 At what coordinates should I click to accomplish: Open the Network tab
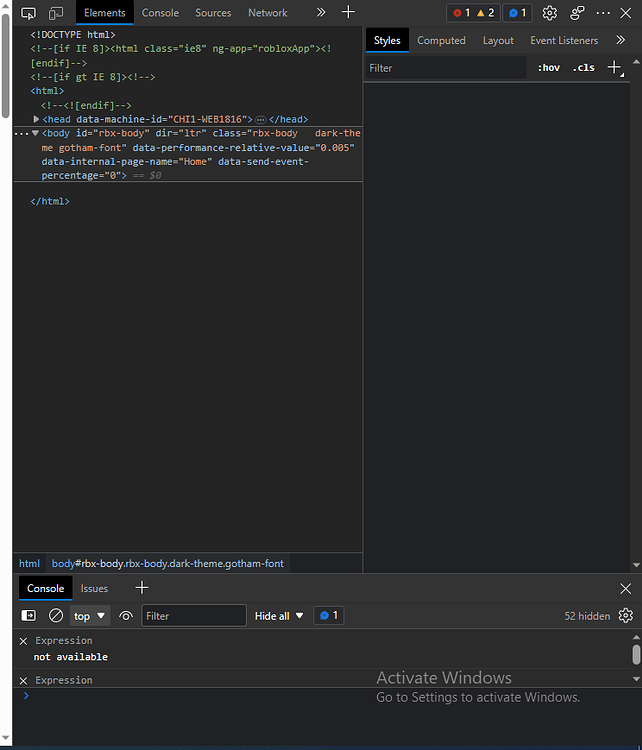267,13
